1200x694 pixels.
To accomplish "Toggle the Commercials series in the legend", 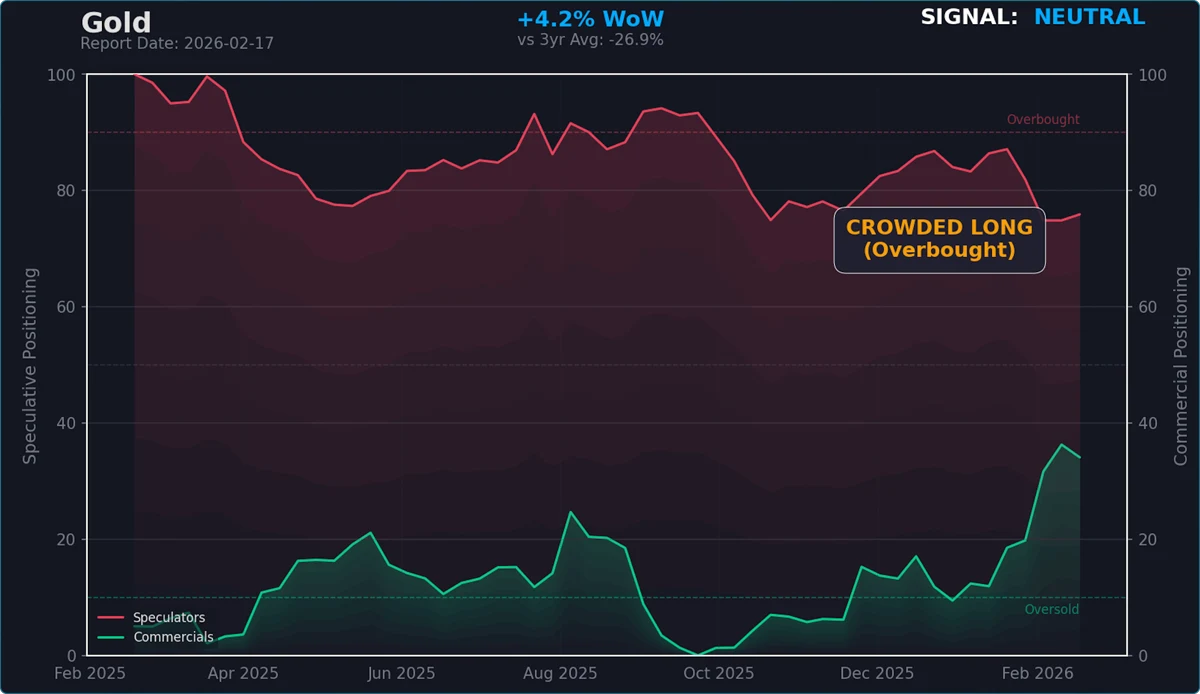I will point(173,637).
